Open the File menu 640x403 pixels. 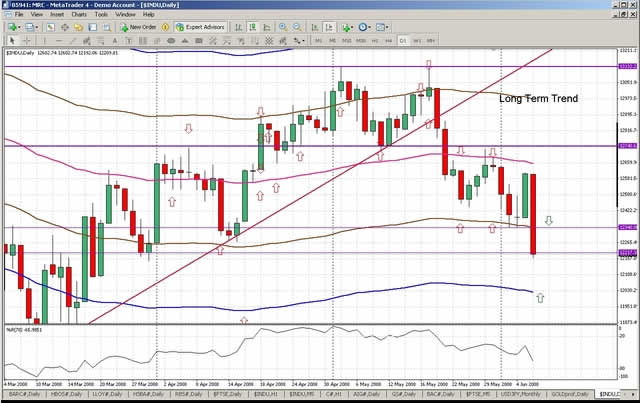19,14
